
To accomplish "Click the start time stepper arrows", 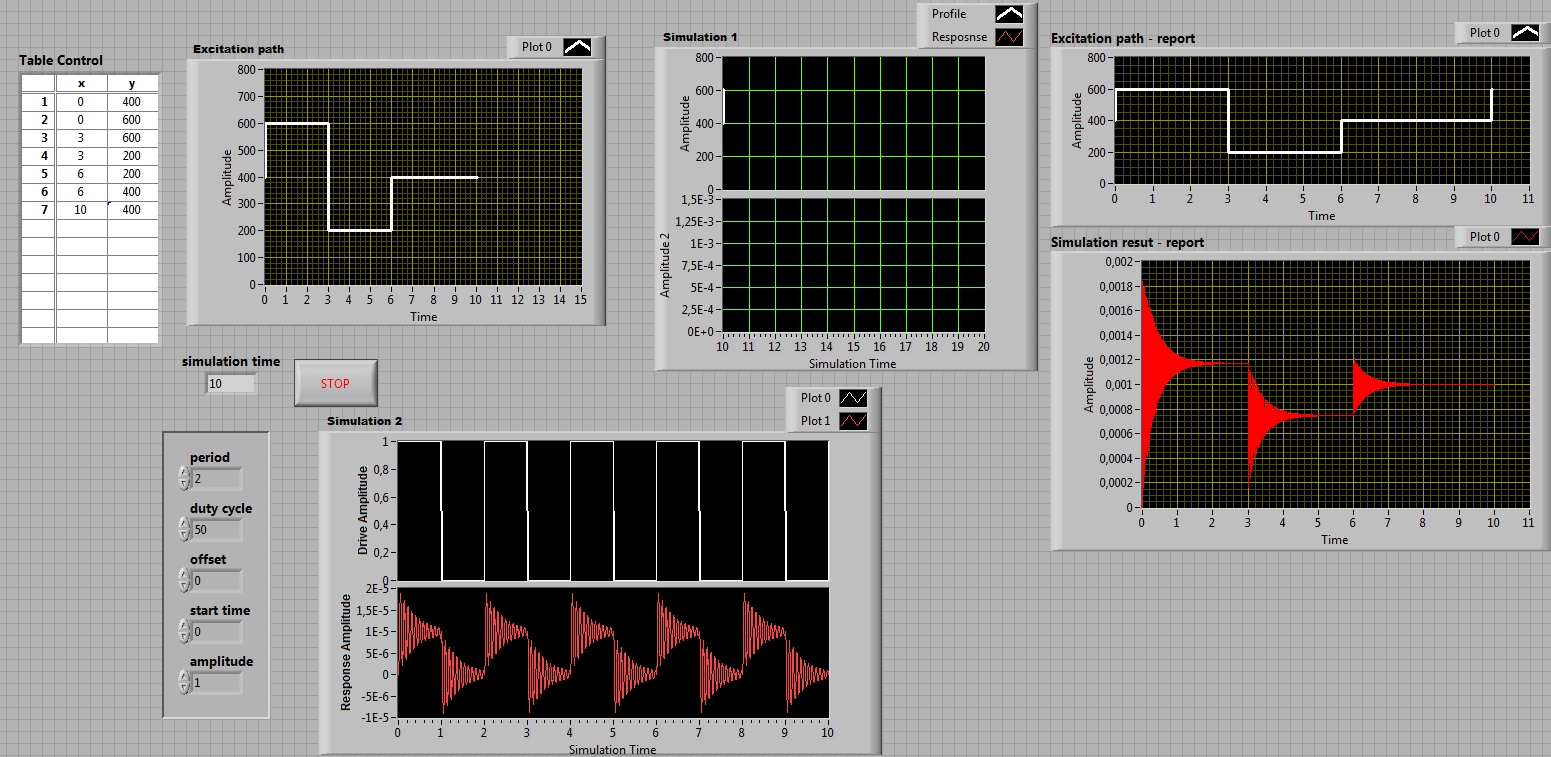I will tap(184, 631).
